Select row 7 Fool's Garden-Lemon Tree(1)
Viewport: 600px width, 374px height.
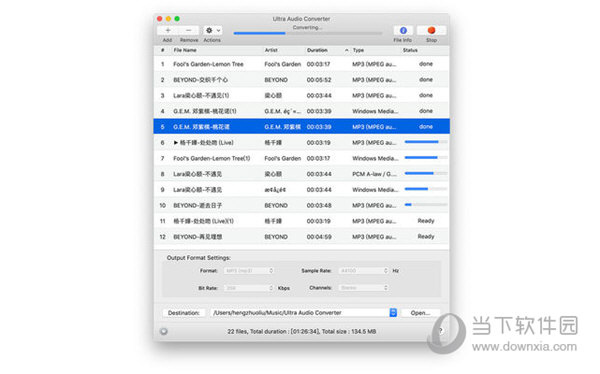pyautogui.click(x=212, y=158)
